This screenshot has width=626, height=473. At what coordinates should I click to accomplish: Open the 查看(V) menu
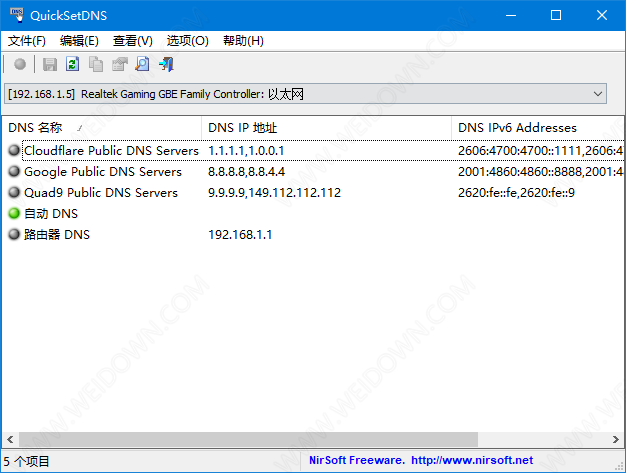(x=133, y=41)
